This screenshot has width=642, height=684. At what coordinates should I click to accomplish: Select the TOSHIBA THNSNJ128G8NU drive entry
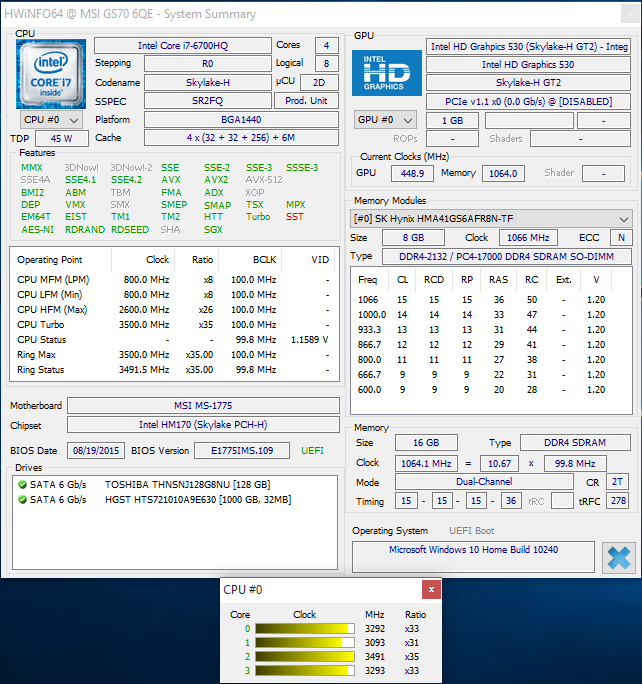click(x=174, y=485)
